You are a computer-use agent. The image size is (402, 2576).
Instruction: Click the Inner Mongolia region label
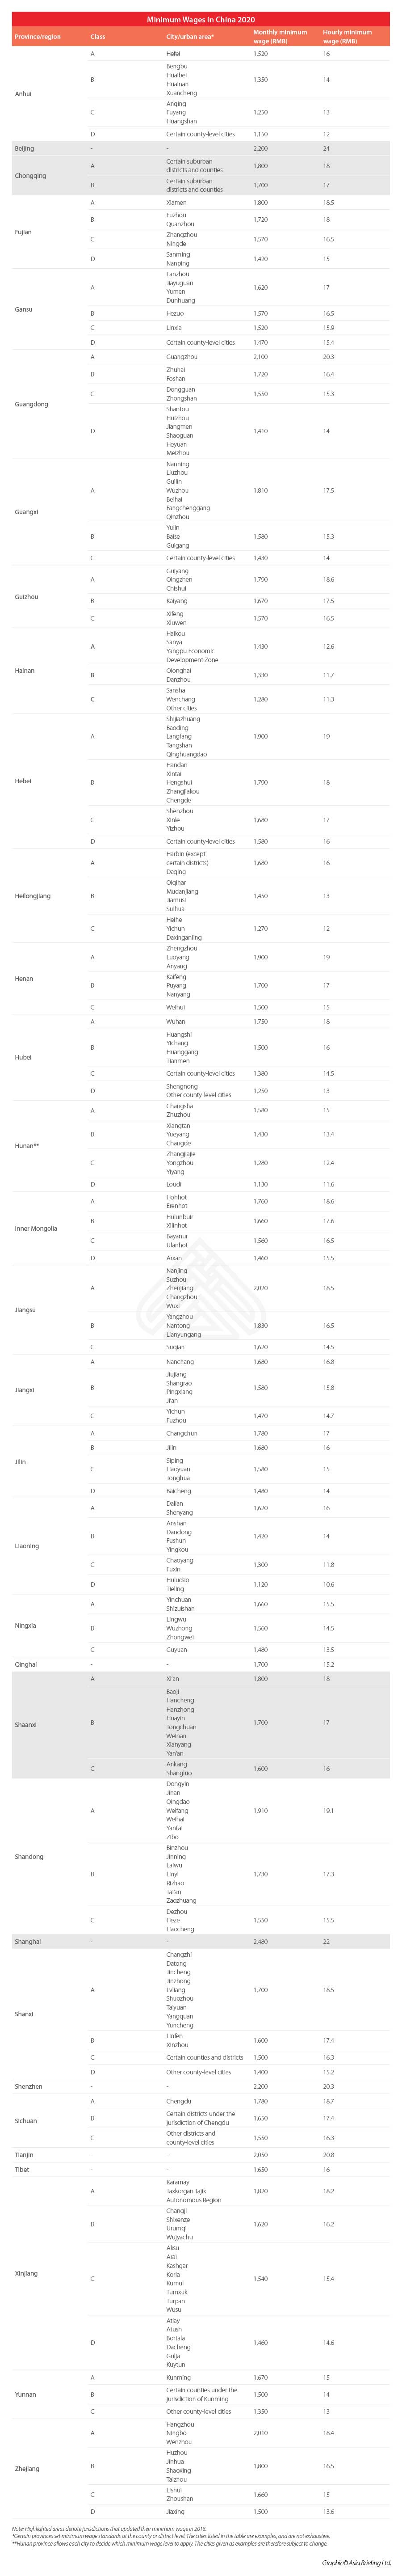36,1228
